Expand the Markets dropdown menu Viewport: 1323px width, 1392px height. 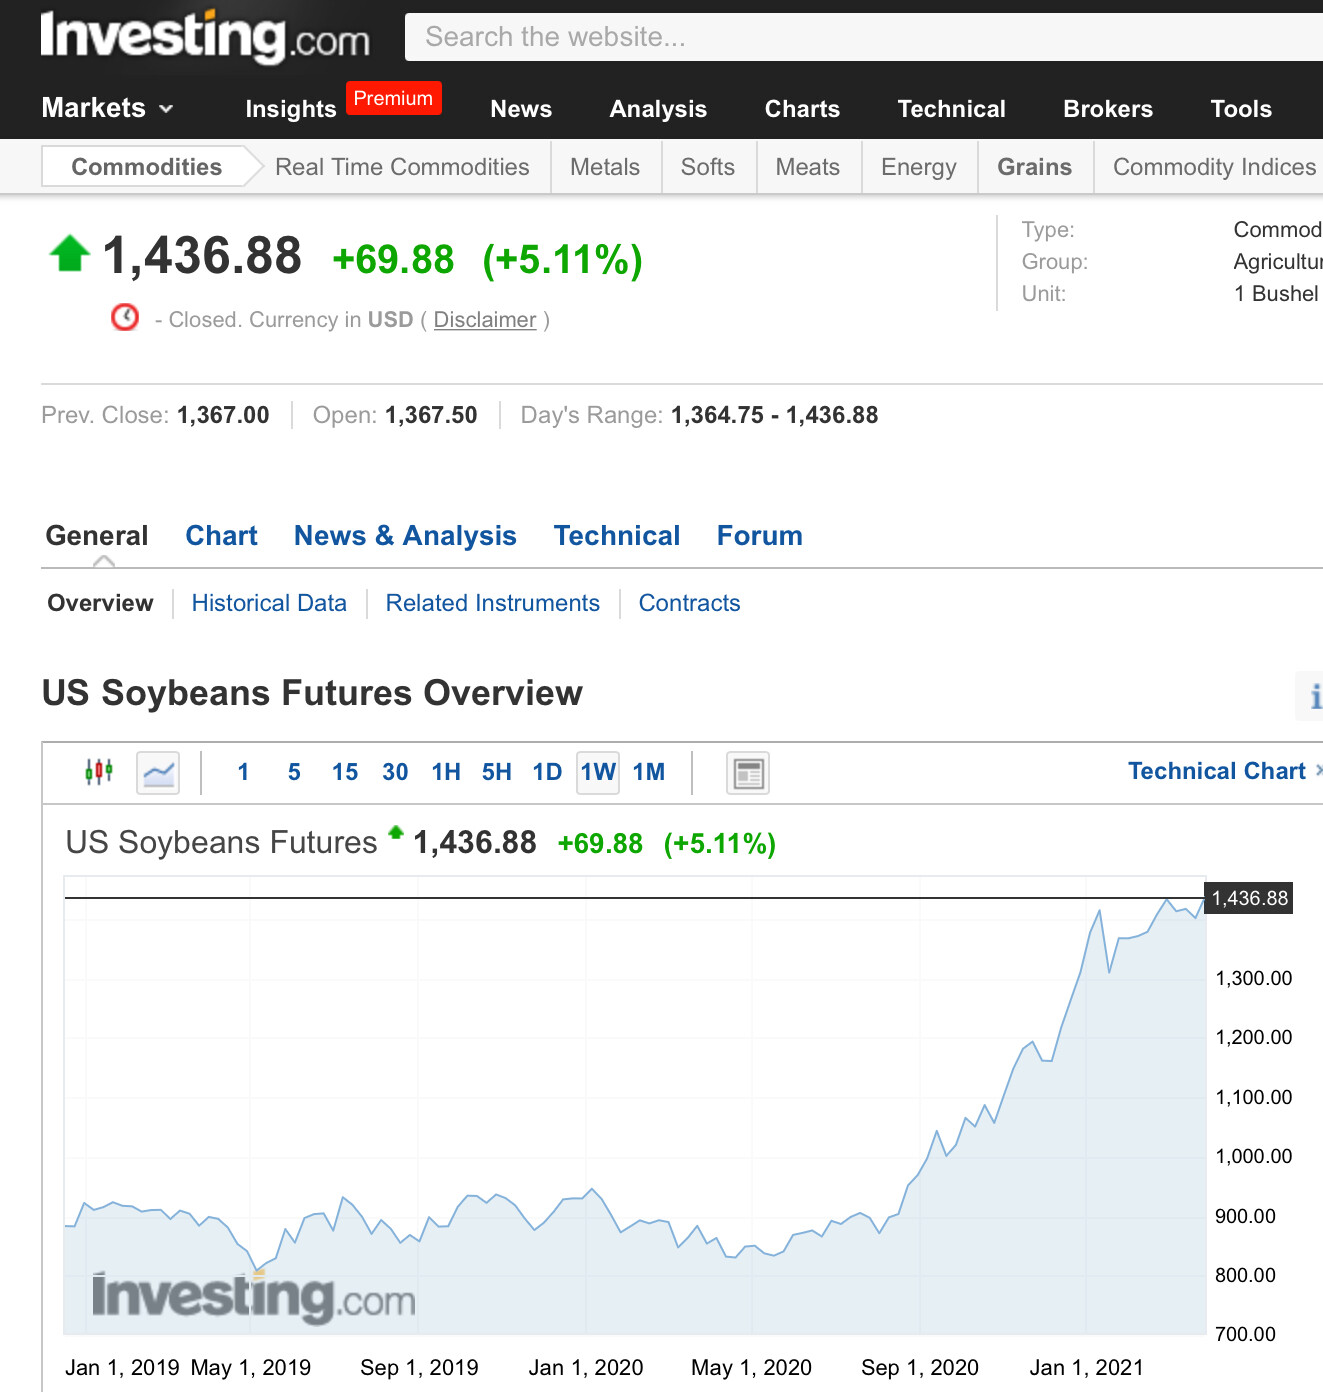click(x=108, y=108)
